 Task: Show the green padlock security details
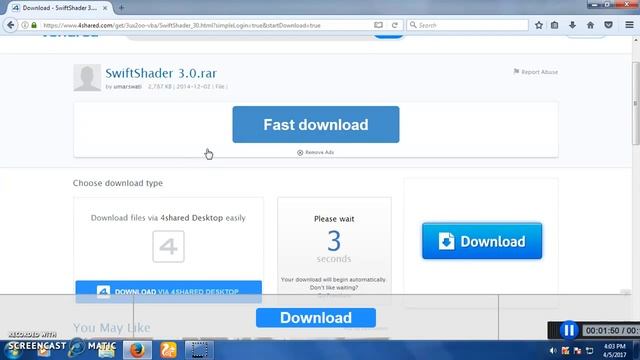pos(34,25)
